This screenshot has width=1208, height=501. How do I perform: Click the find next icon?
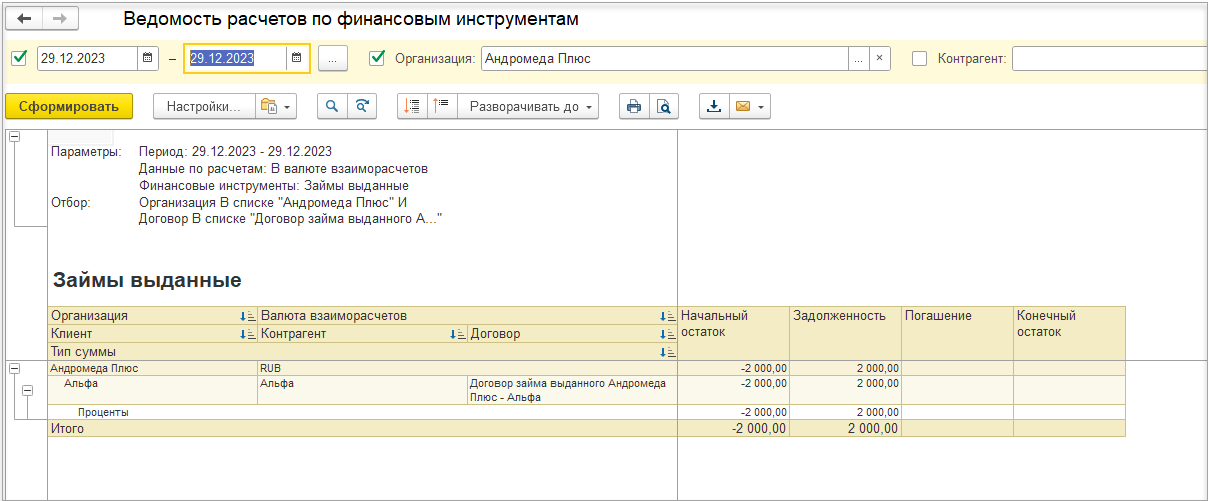(x=362, y=106)
